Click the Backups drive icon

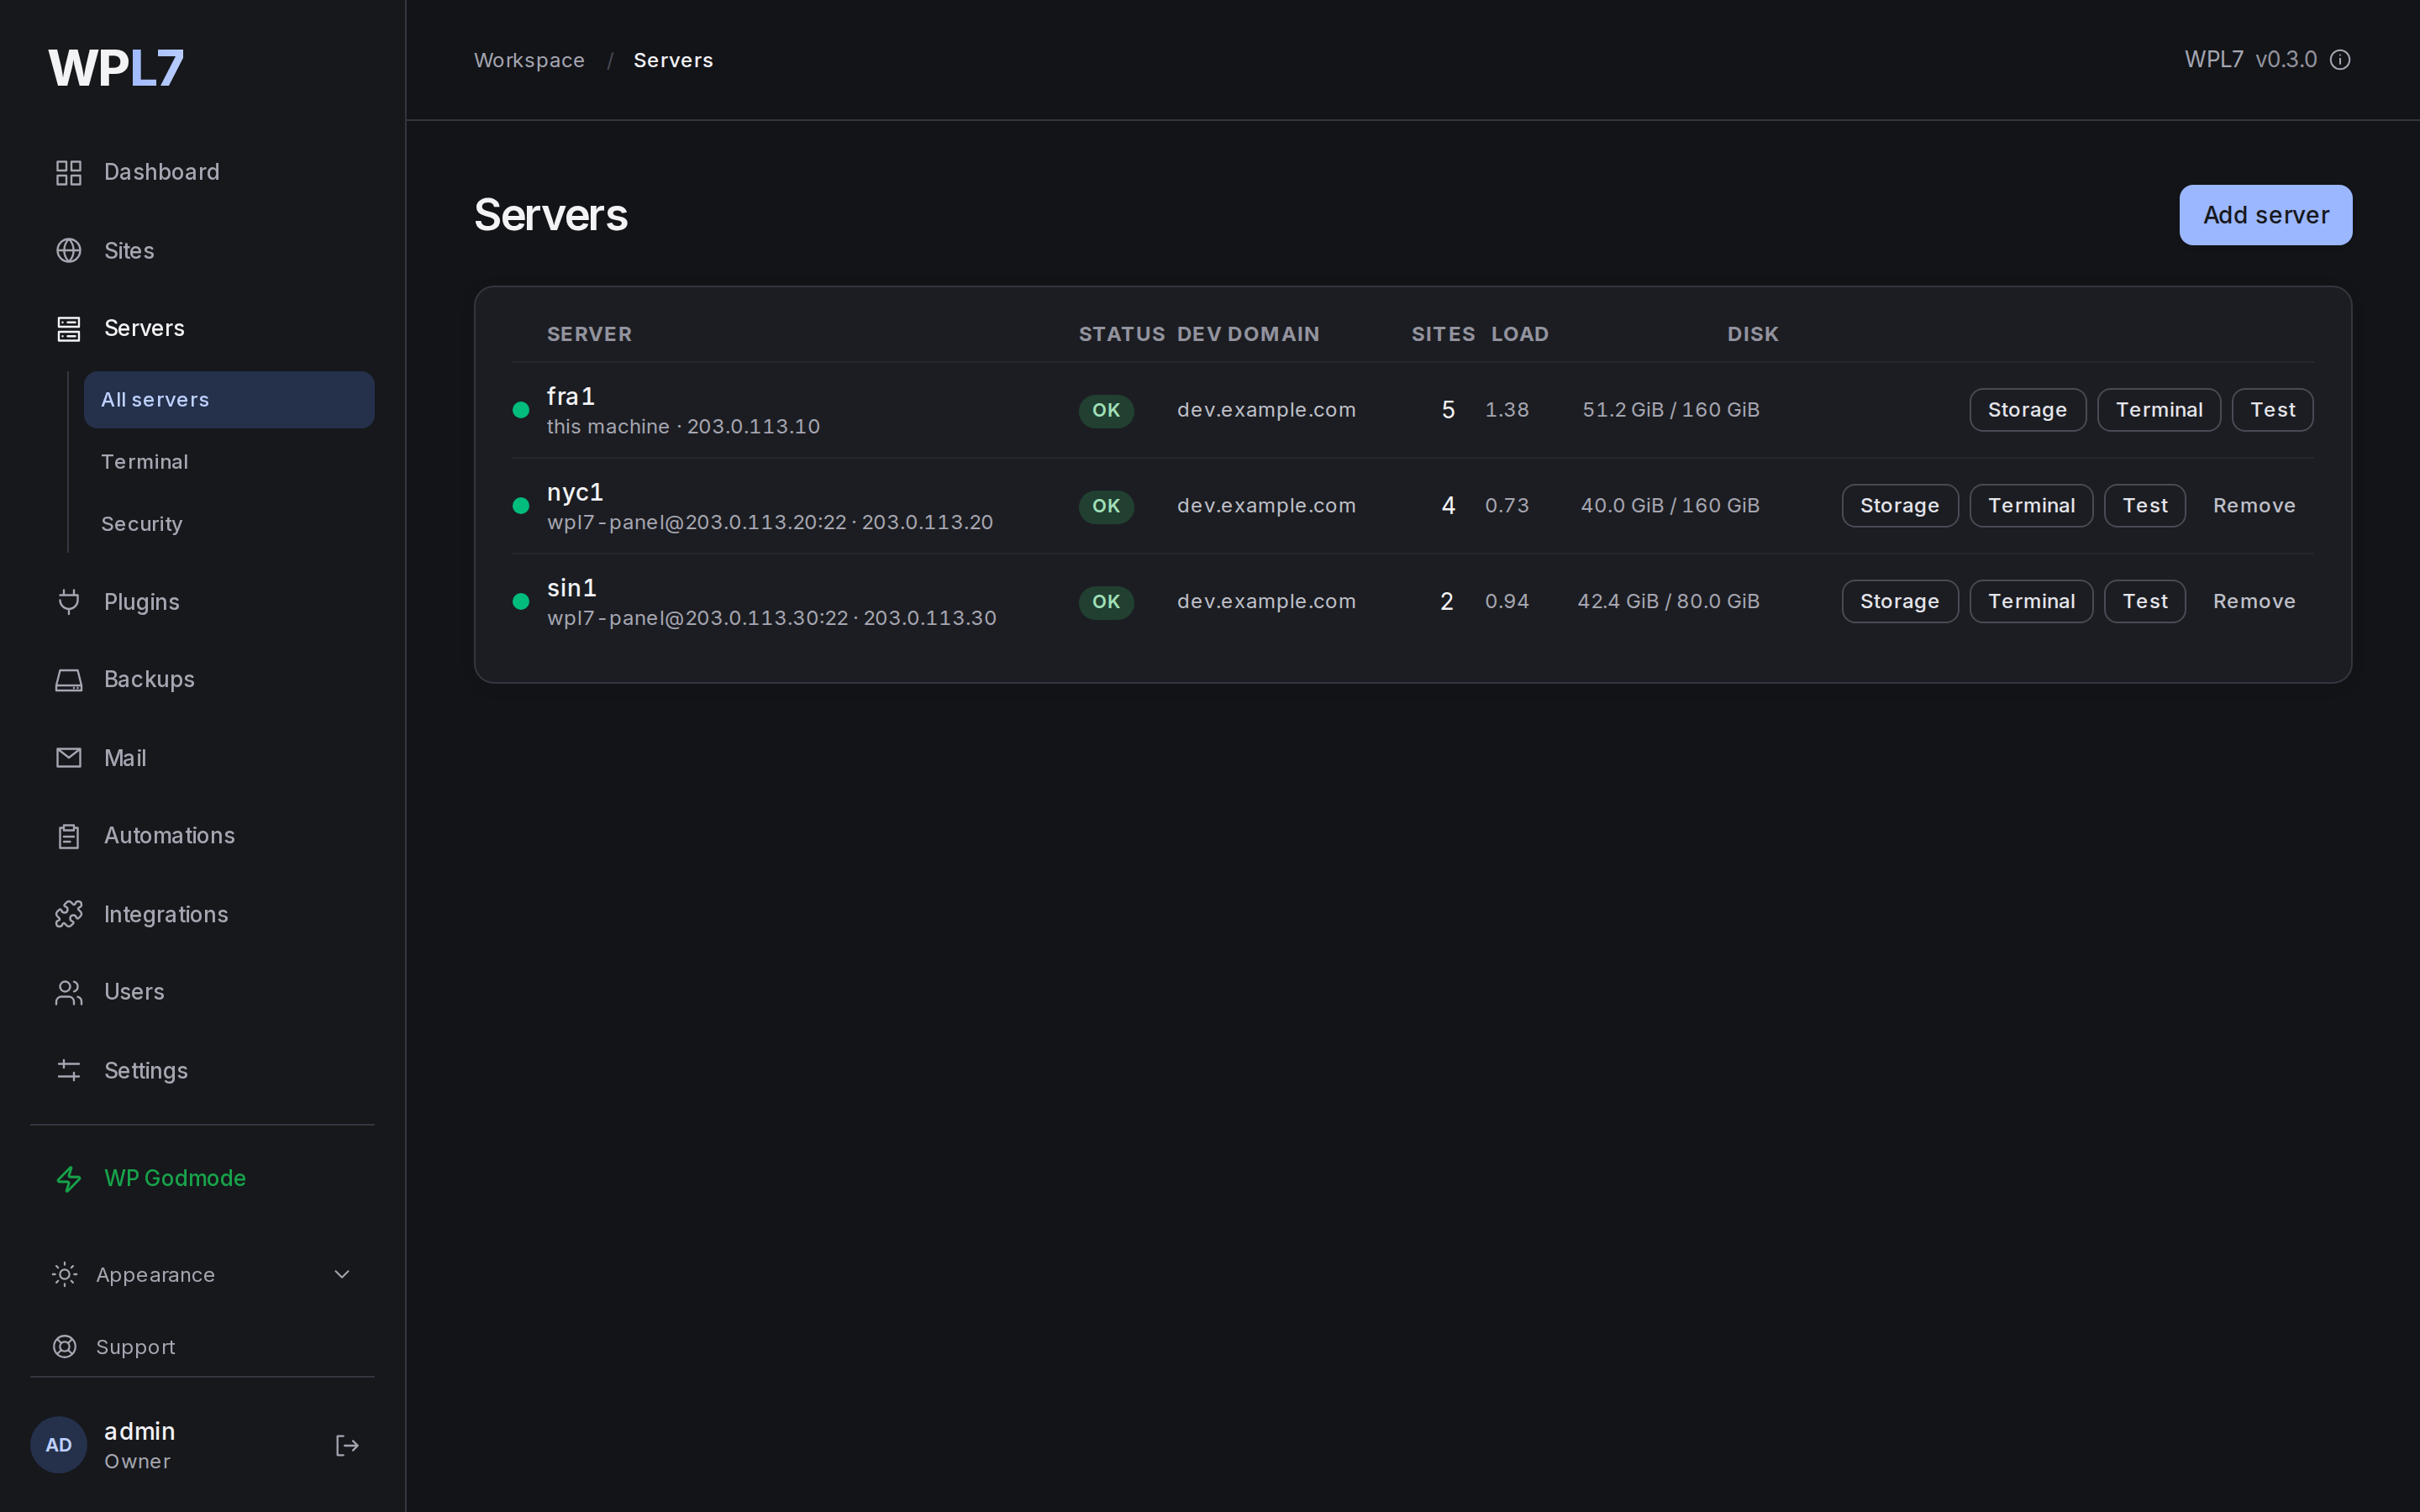68,679
